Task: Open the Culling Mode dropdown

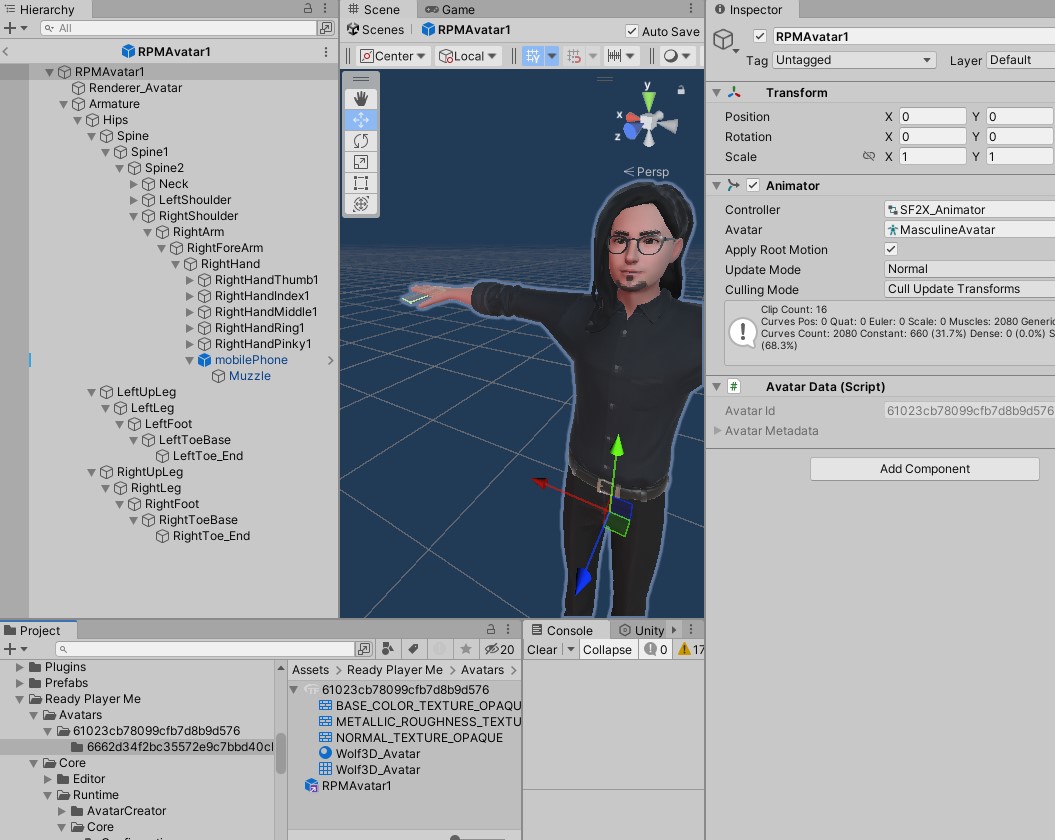Action: tap(968, 289)
